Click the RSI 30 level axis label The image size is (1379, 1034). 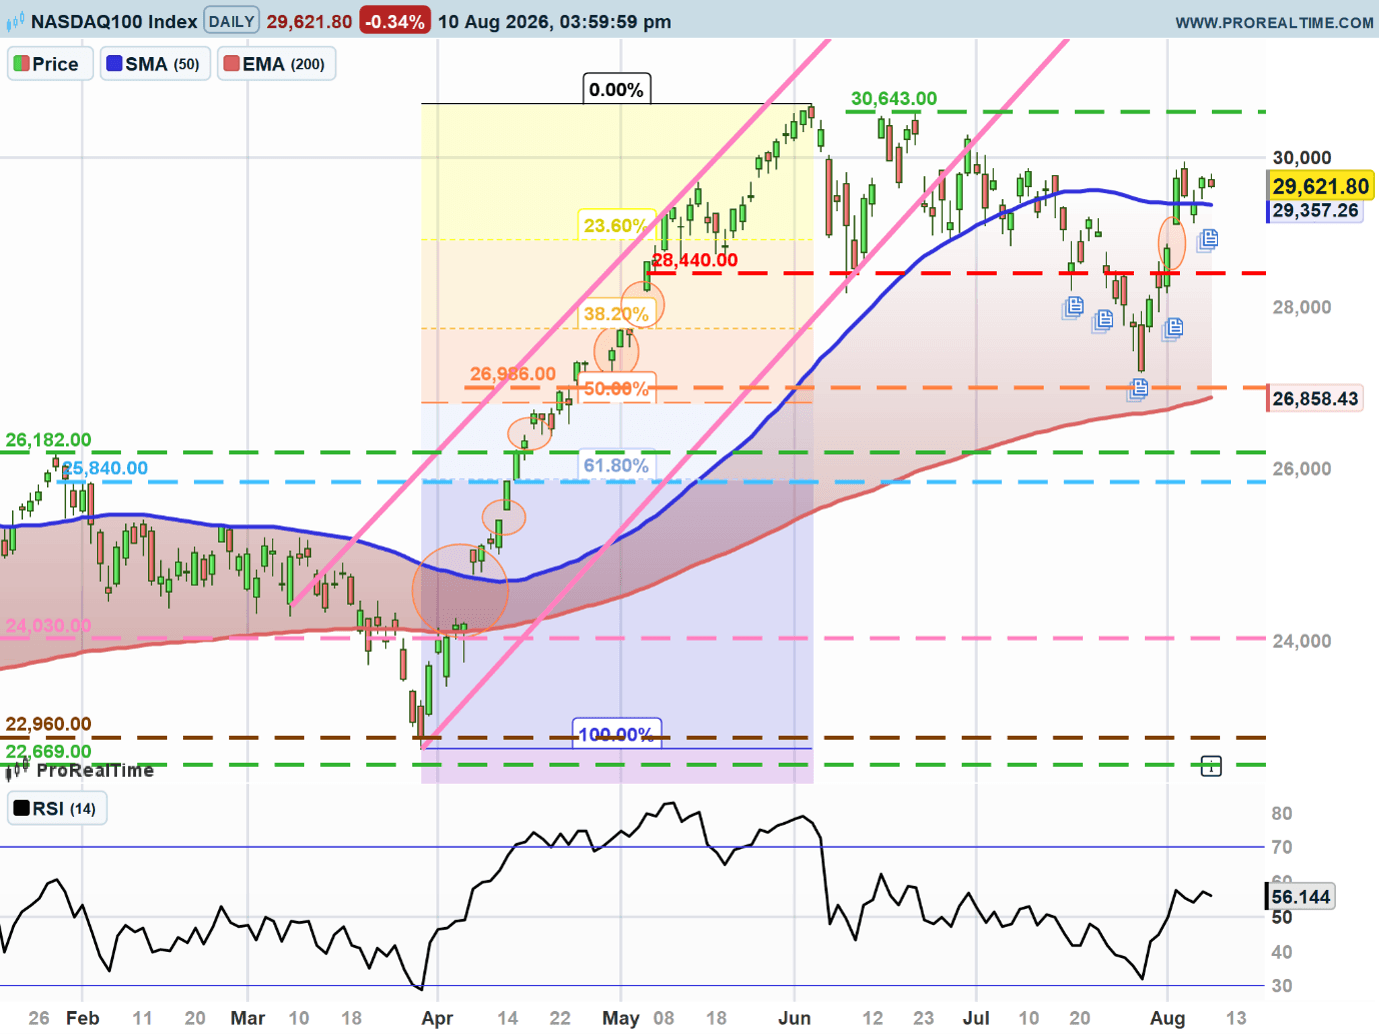click(x=1282, y=986)
